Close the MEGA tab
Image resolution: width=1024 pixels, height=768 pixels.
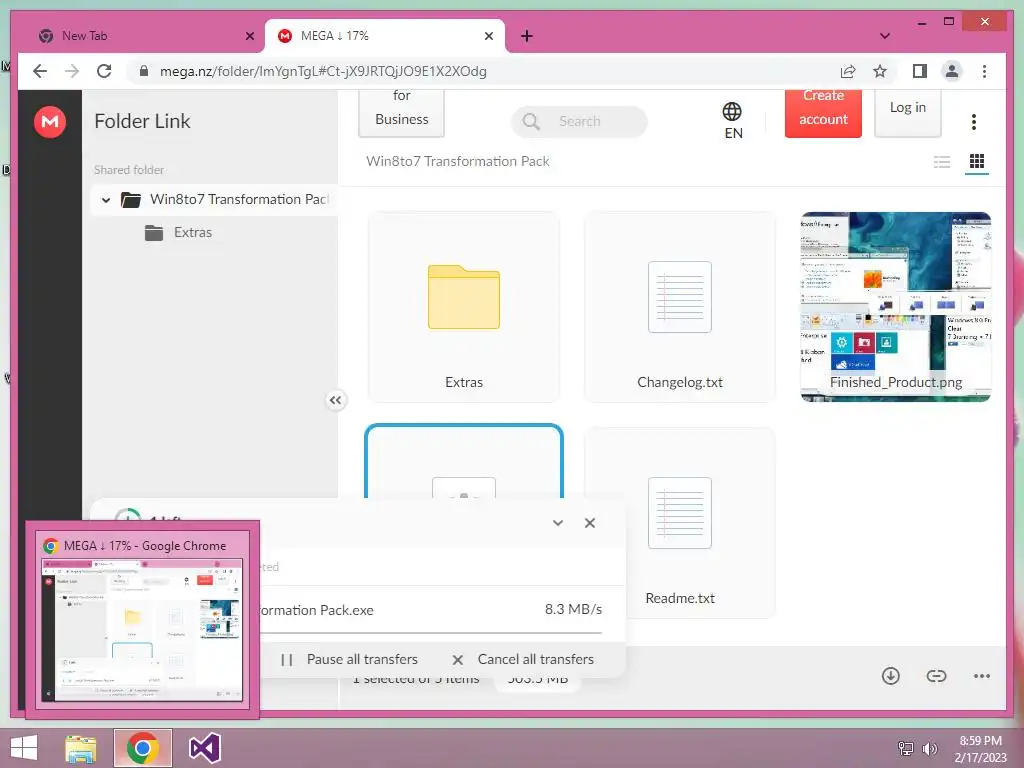[x=488, y=36]
